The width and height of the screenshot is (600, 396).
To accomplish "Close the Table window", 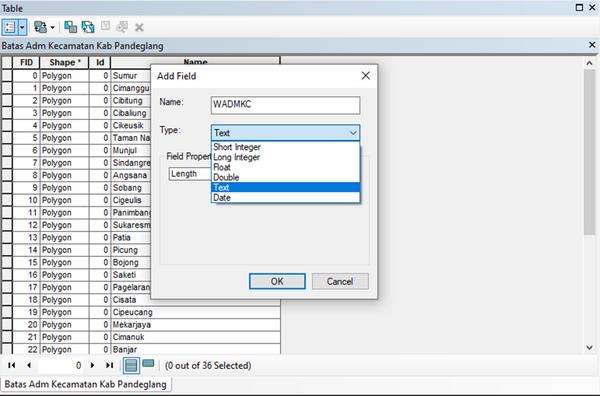I will click(x=592, y=7).
